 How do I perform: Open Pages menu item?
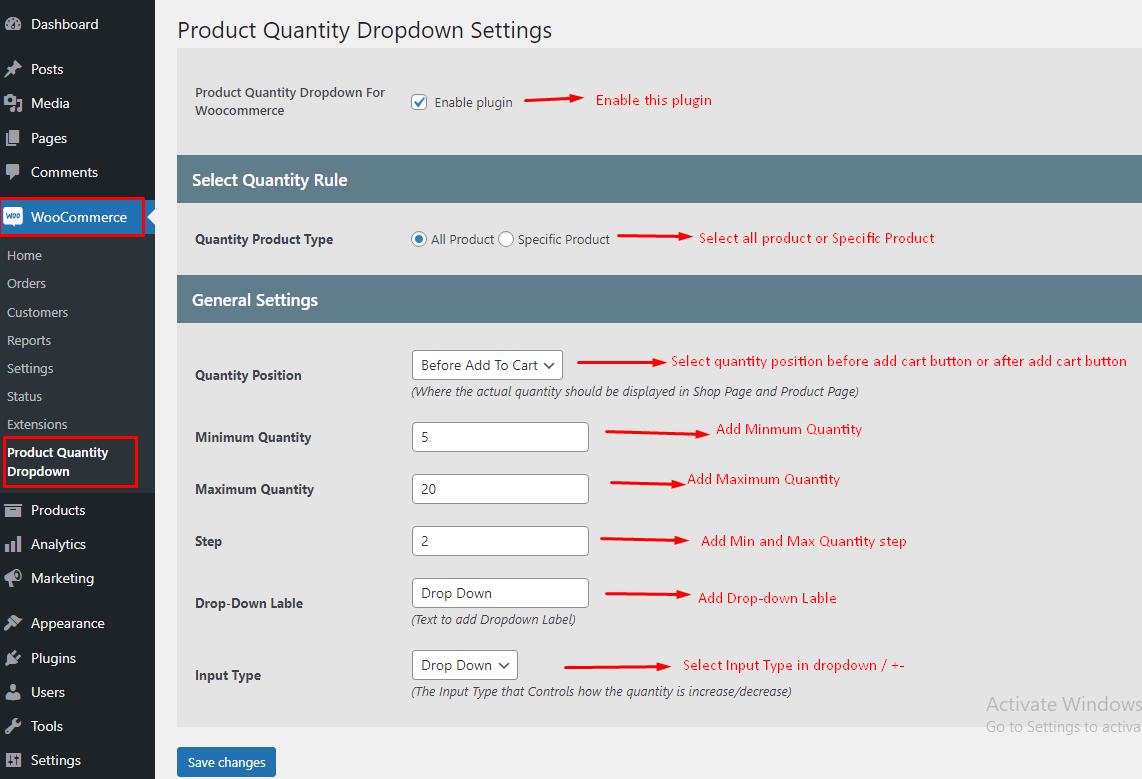tap(77, 138)
